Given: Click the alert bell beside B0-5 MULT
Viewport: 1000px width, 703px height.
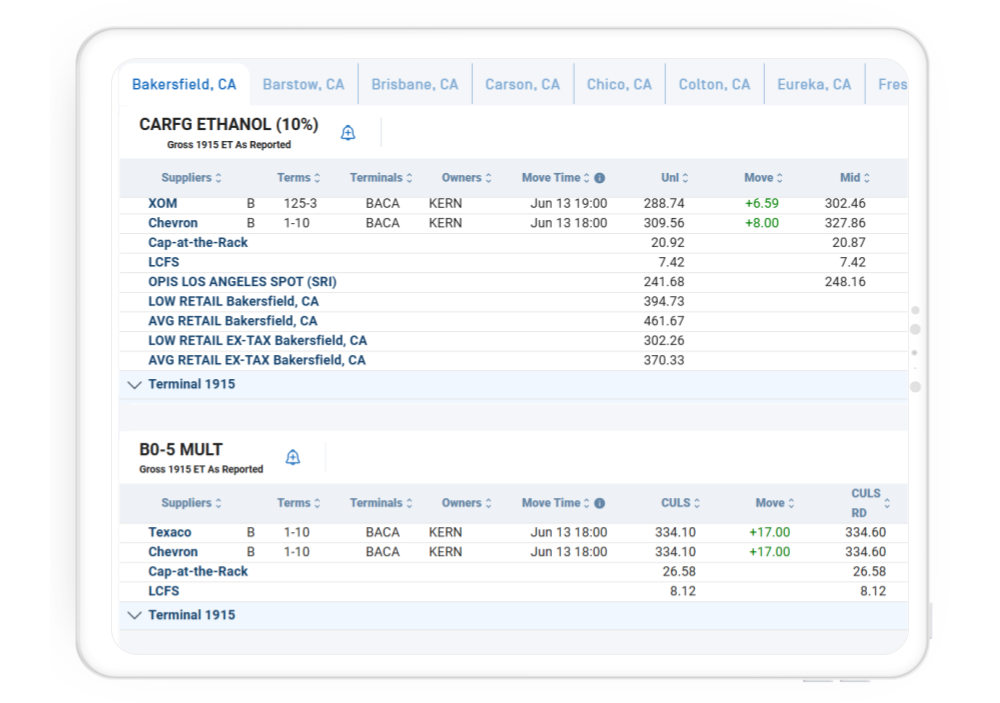Looking at the screenshot, I should pos(293,458).
